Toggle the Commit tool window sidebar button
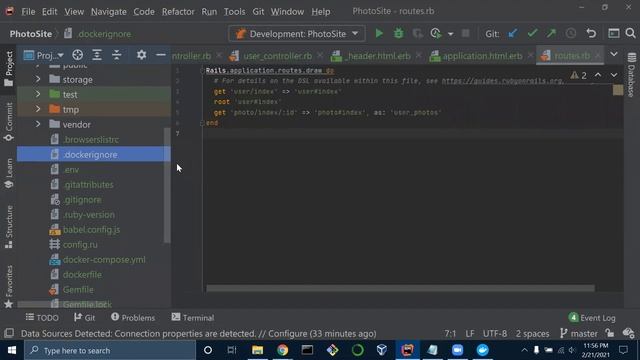This screenshot has height=360, width=640. pos(9,122)
